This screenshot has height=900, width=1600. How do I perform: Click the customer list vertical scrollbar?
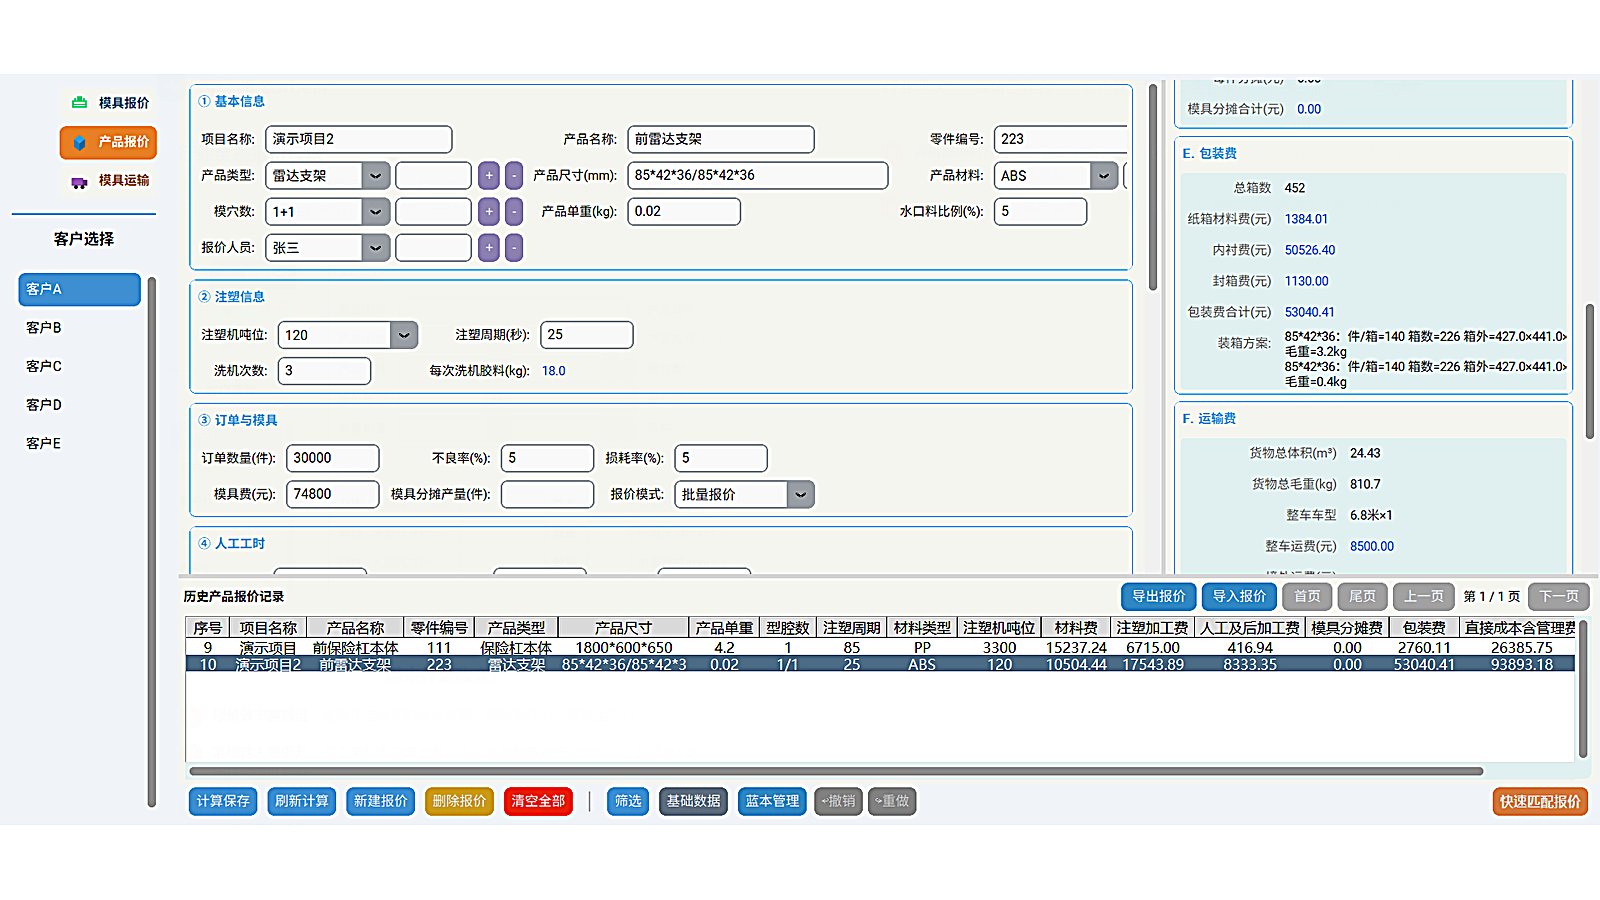(x=152, y=541)
